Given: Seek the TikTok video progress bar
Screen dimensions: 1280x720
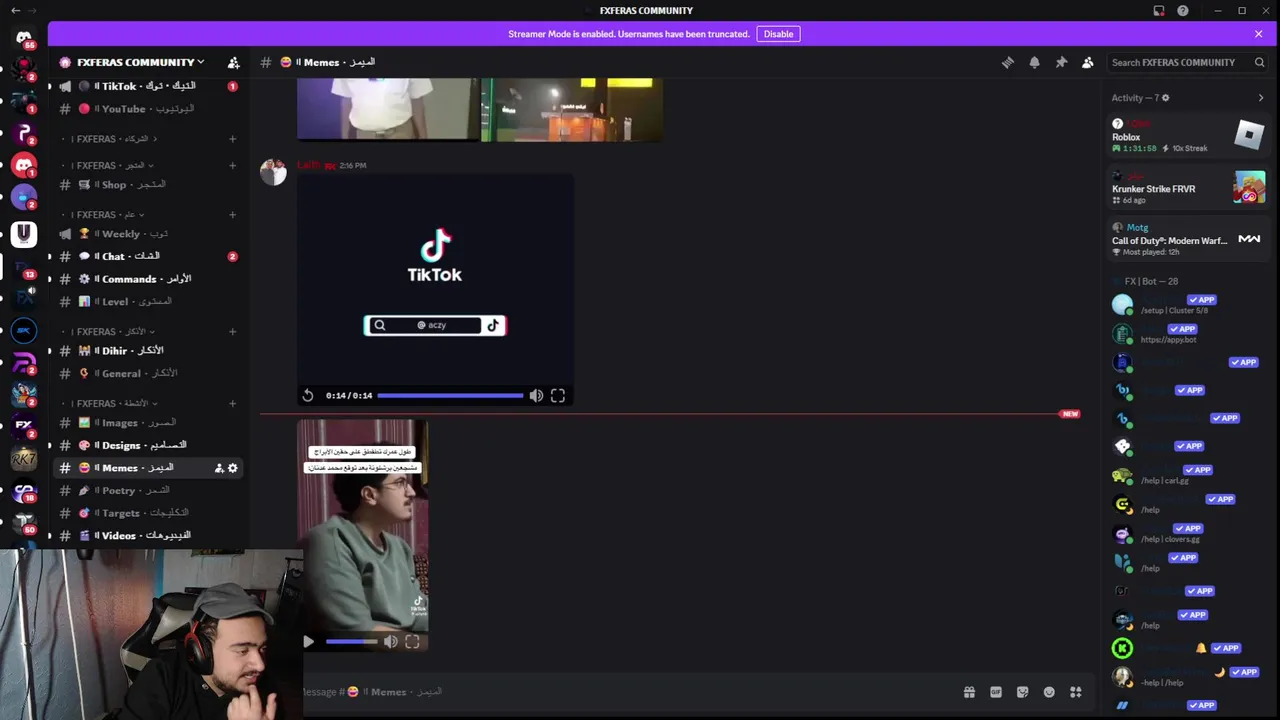Looking at the screenshot, I should tap(450, 396).
